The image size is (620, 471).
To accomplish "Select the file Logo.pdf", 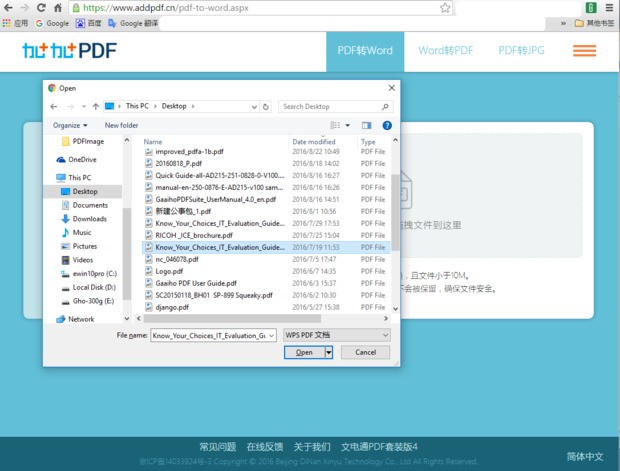I will 266,271.
